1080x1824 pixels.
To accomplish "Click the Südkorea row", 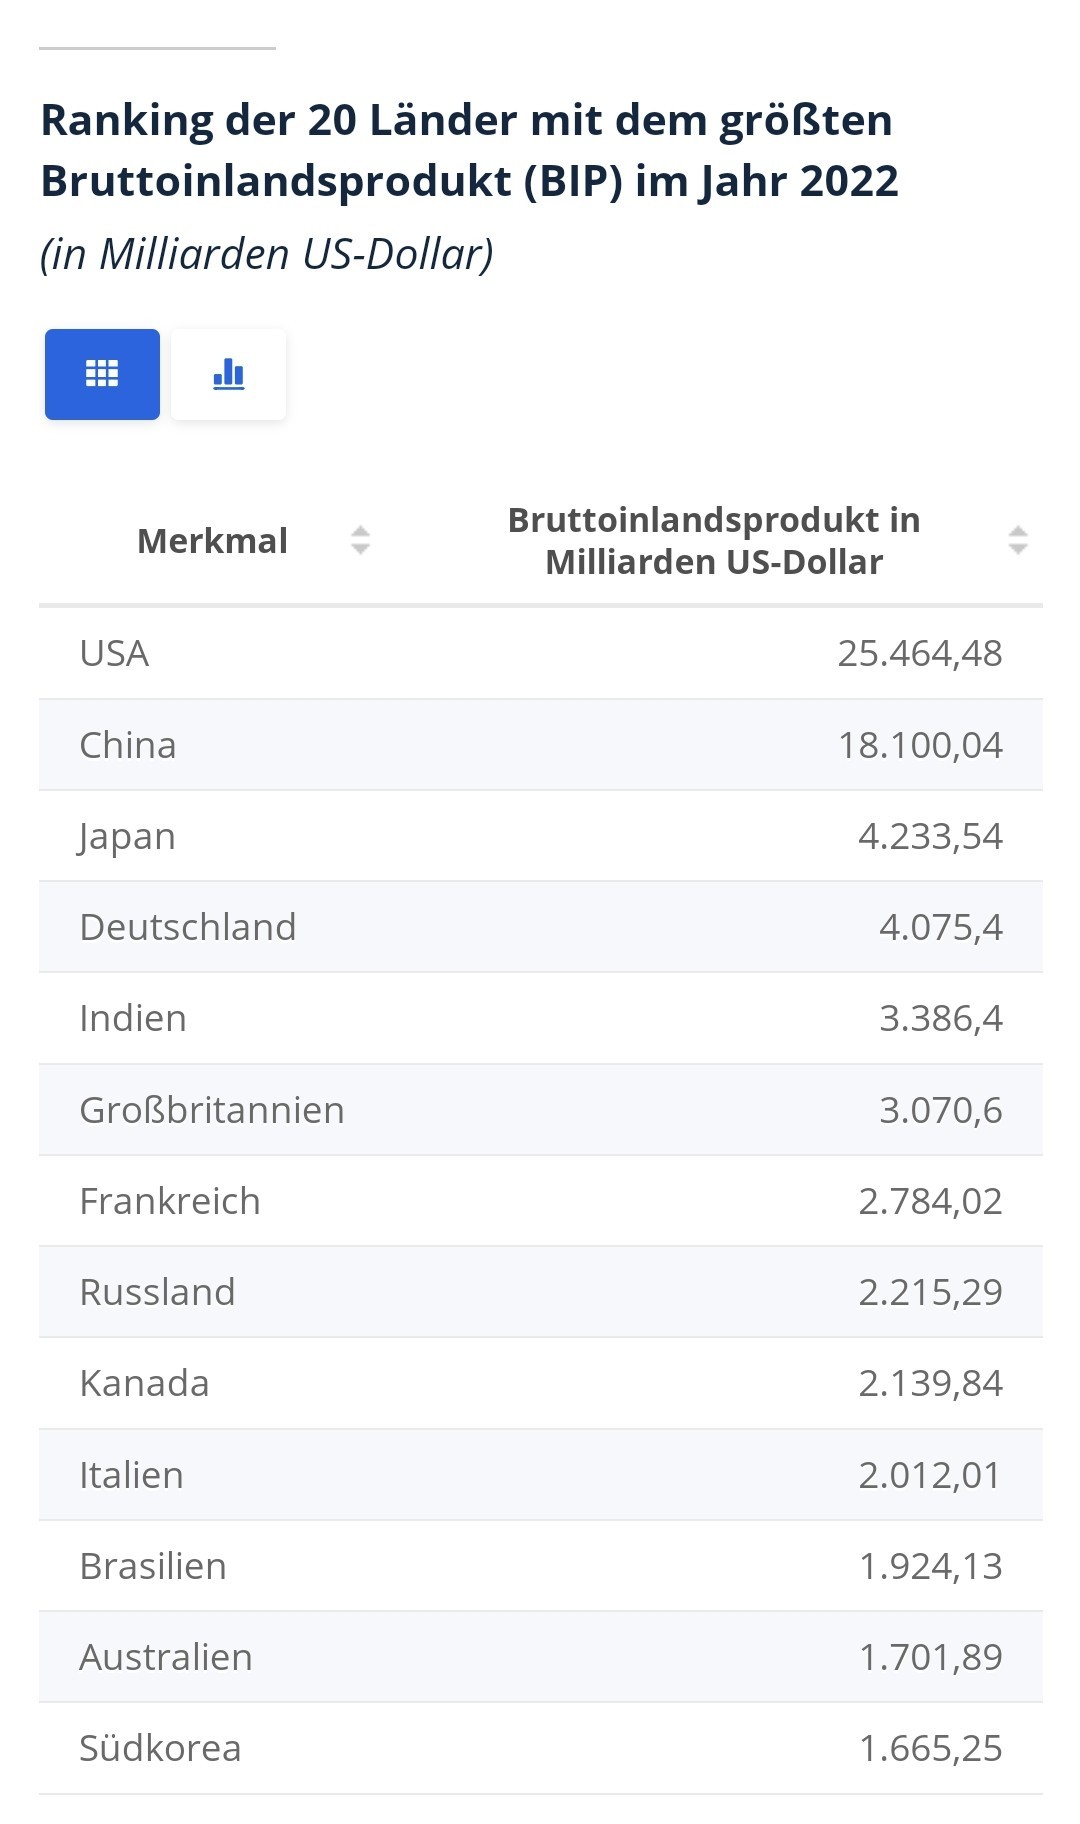I will click(541, 1748).
